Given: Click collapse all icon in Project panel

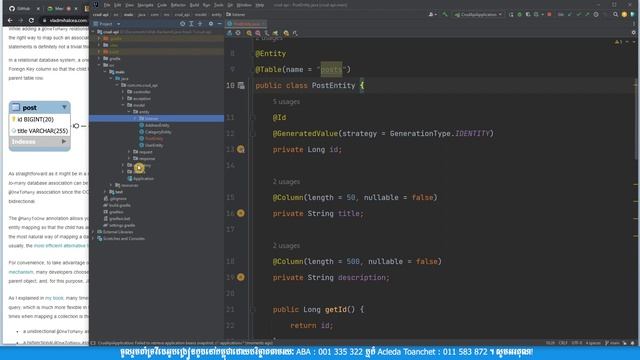Looking at the screenshot, I should (x=200, y=24).
